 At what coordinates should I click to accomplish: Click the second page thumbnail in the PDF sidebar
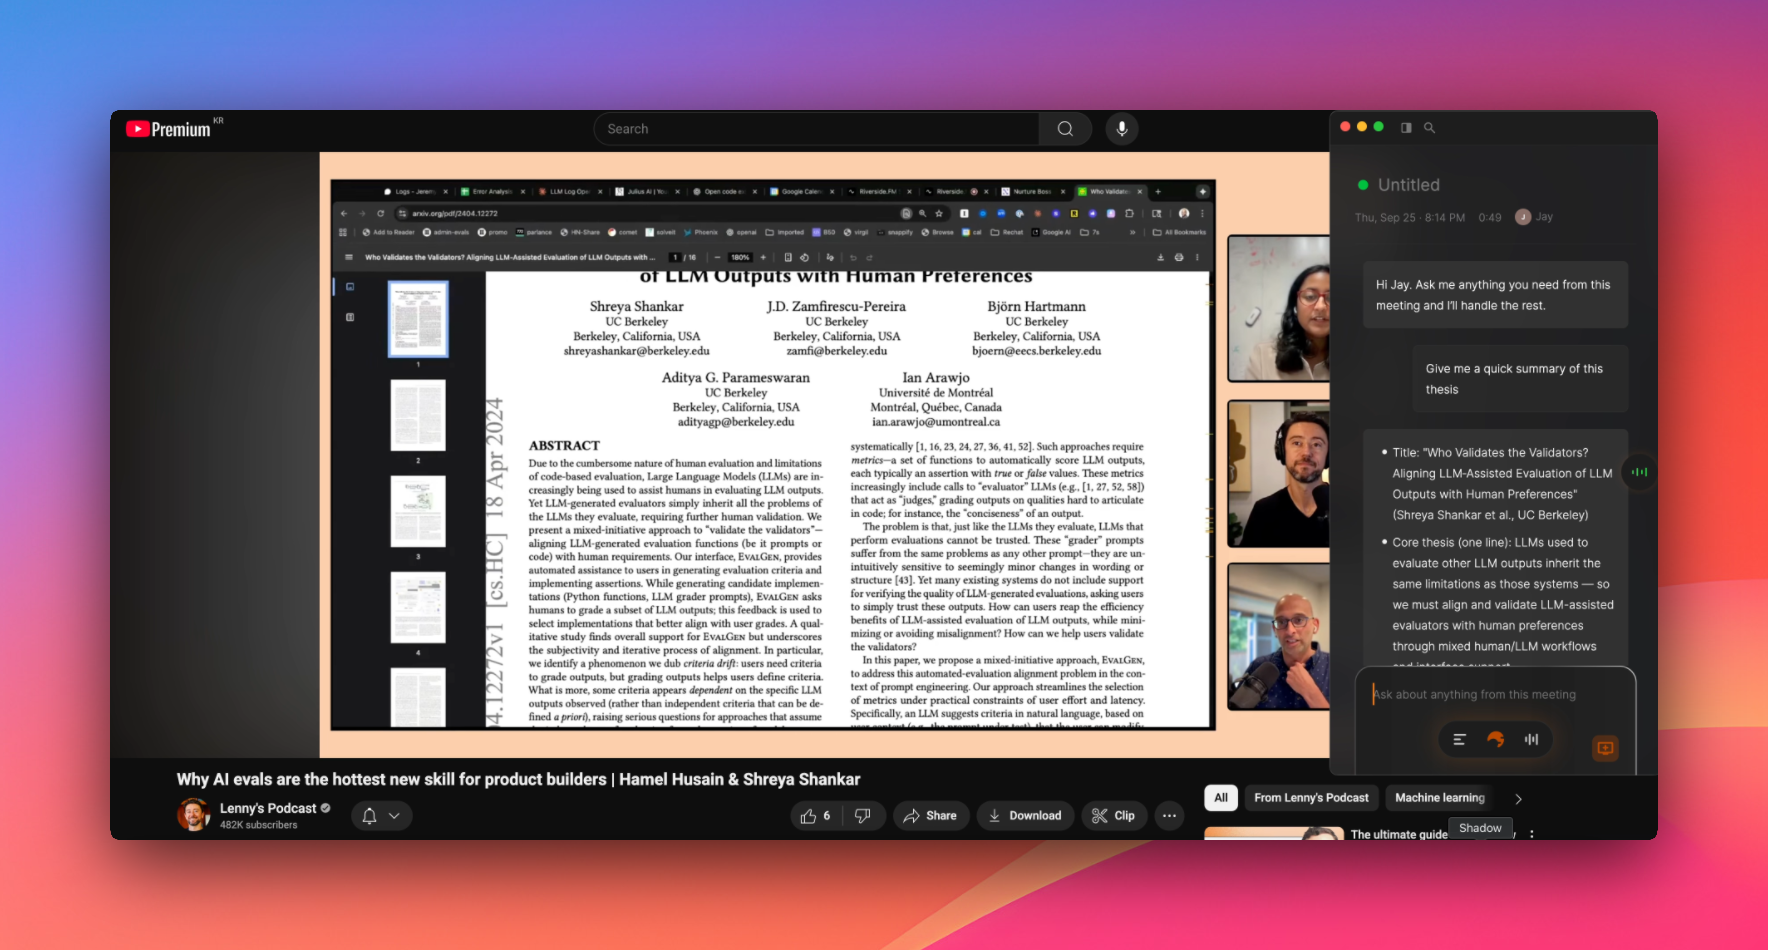click(x=418, y=414)
